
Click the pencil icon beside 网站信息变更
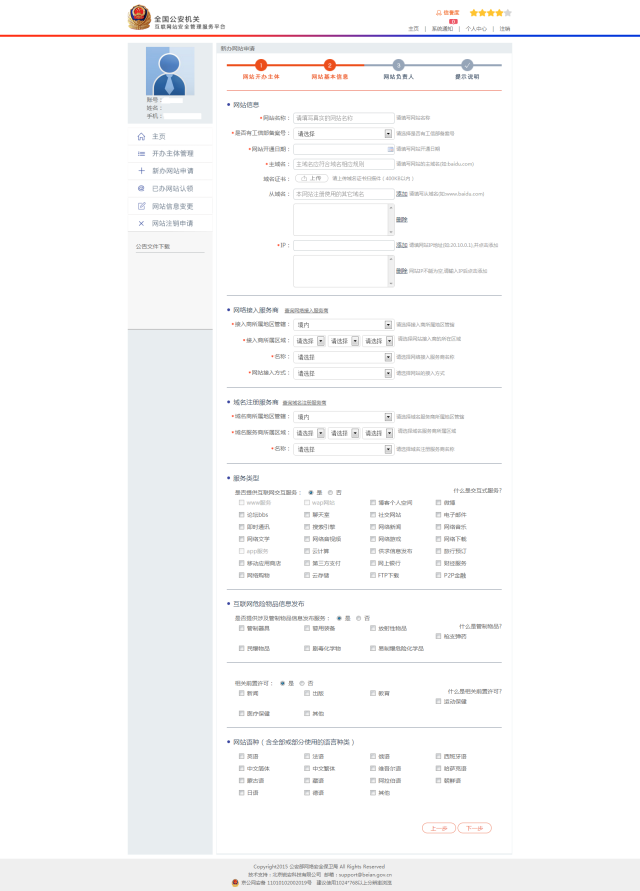pyautogui.click(x=141, y=206)
